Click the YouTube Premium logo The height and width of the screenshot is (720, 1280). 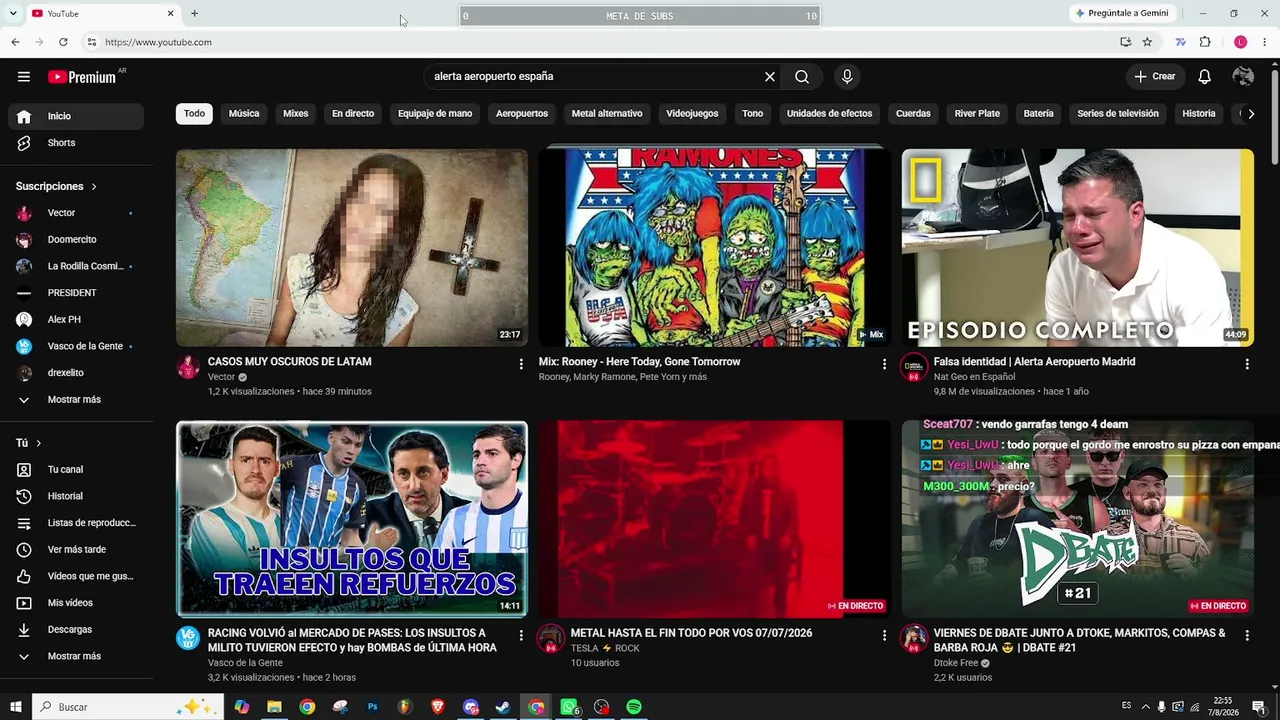pos(82,77)
